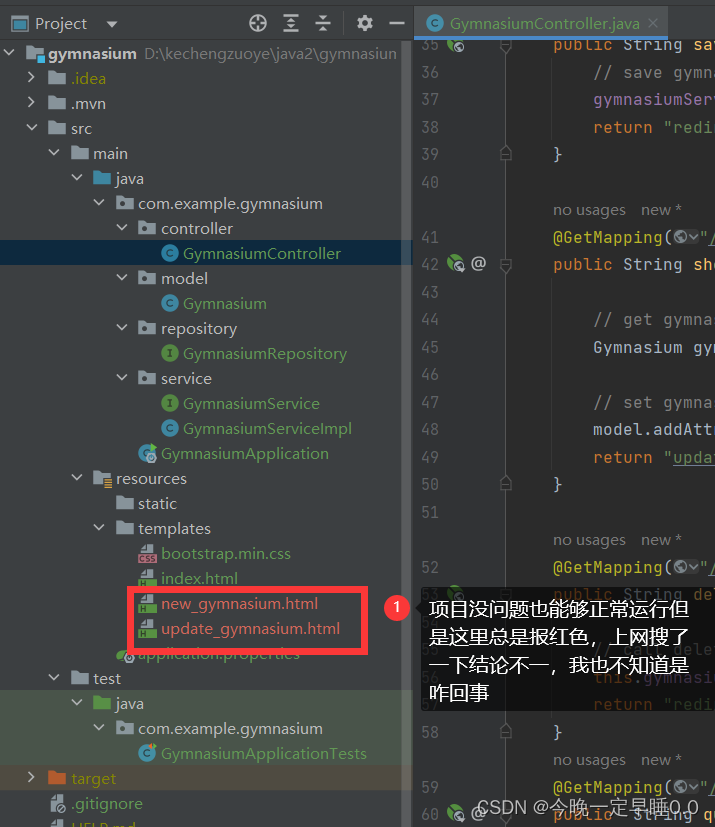Collapse the templates folder
Image resolution: width=715 pixels, height=827 pixels.
click(x=99, y=527)
